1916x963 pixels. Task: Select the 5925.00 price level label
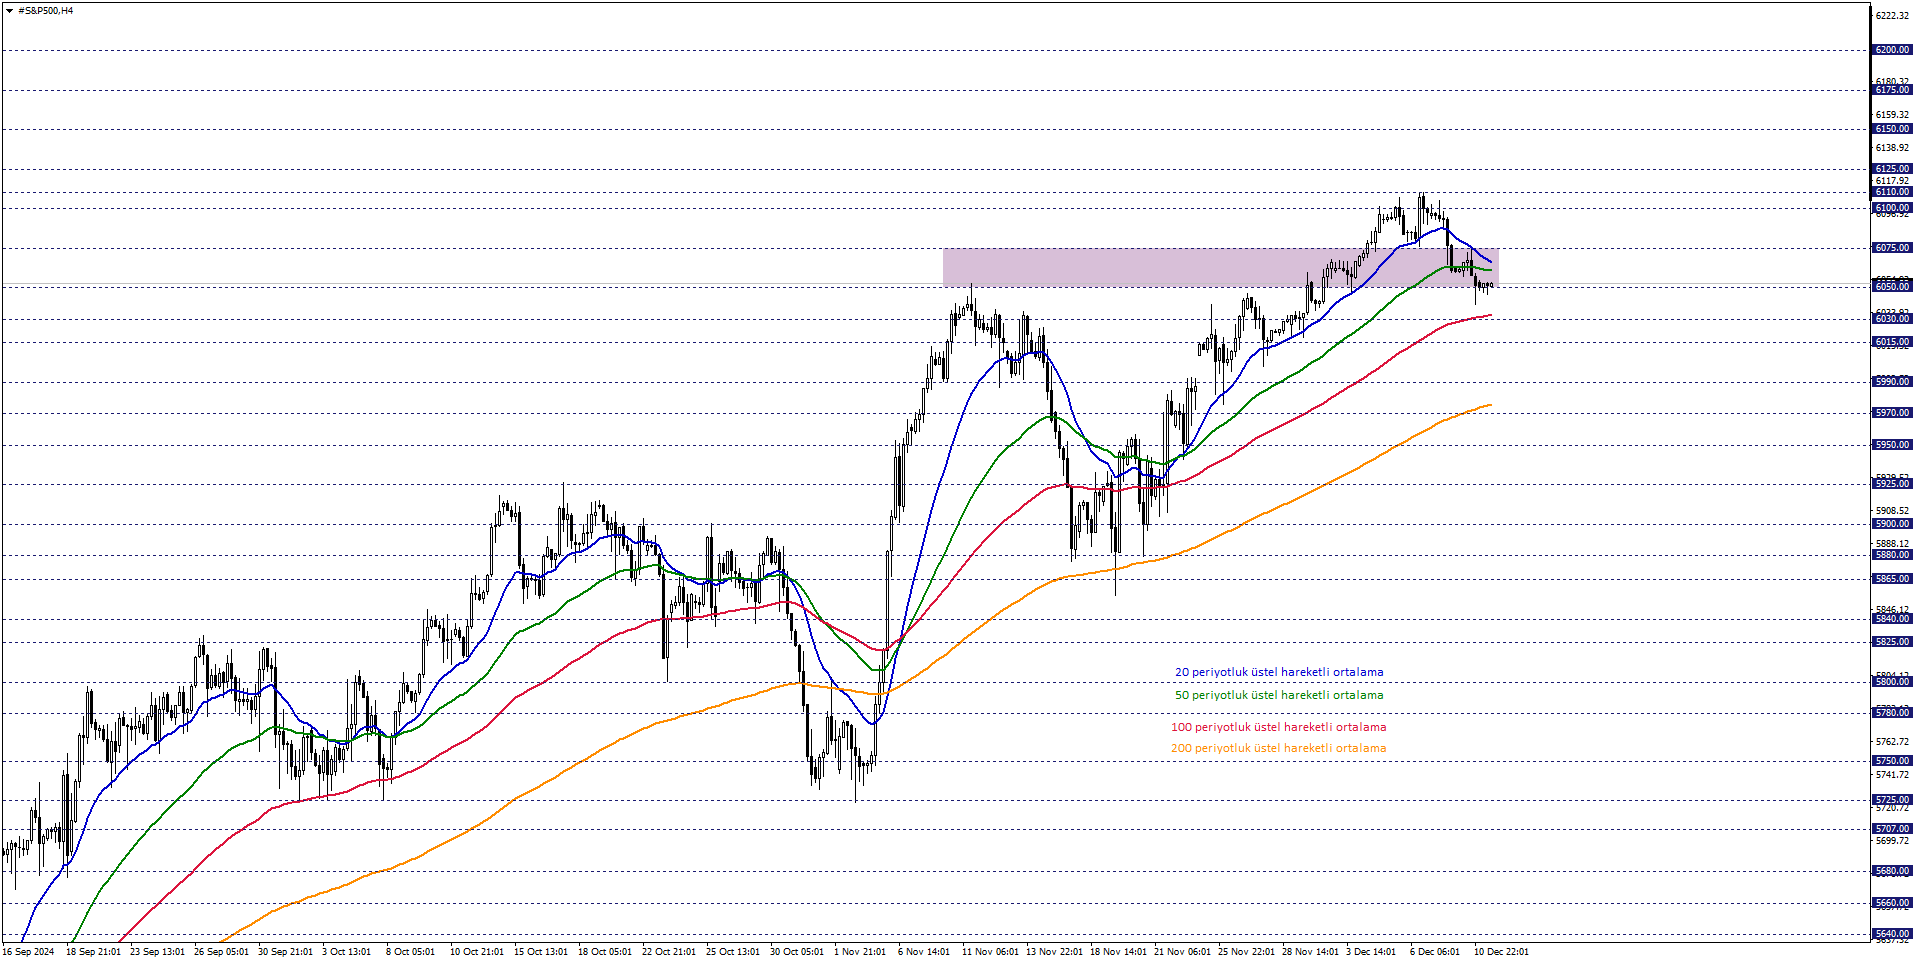point(1892,484)
